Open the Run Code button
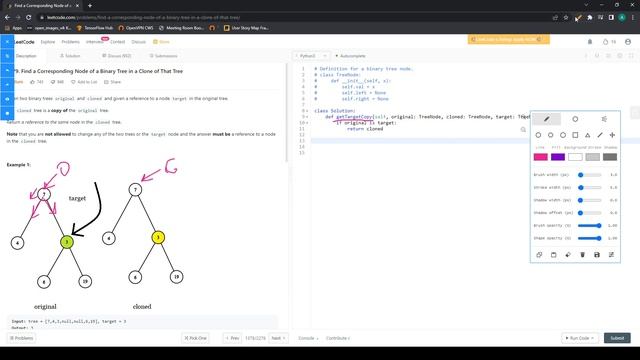Image resolution: width=640 pixels, height=360 pixels. 579,338
